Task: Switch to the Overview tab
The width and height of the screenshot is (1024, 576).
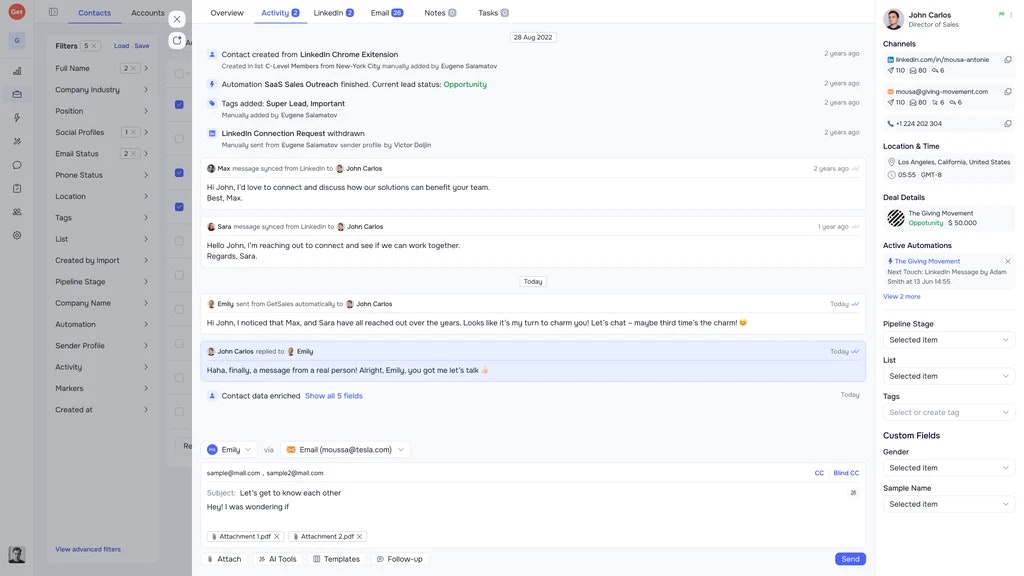Action: pos(227,12)
